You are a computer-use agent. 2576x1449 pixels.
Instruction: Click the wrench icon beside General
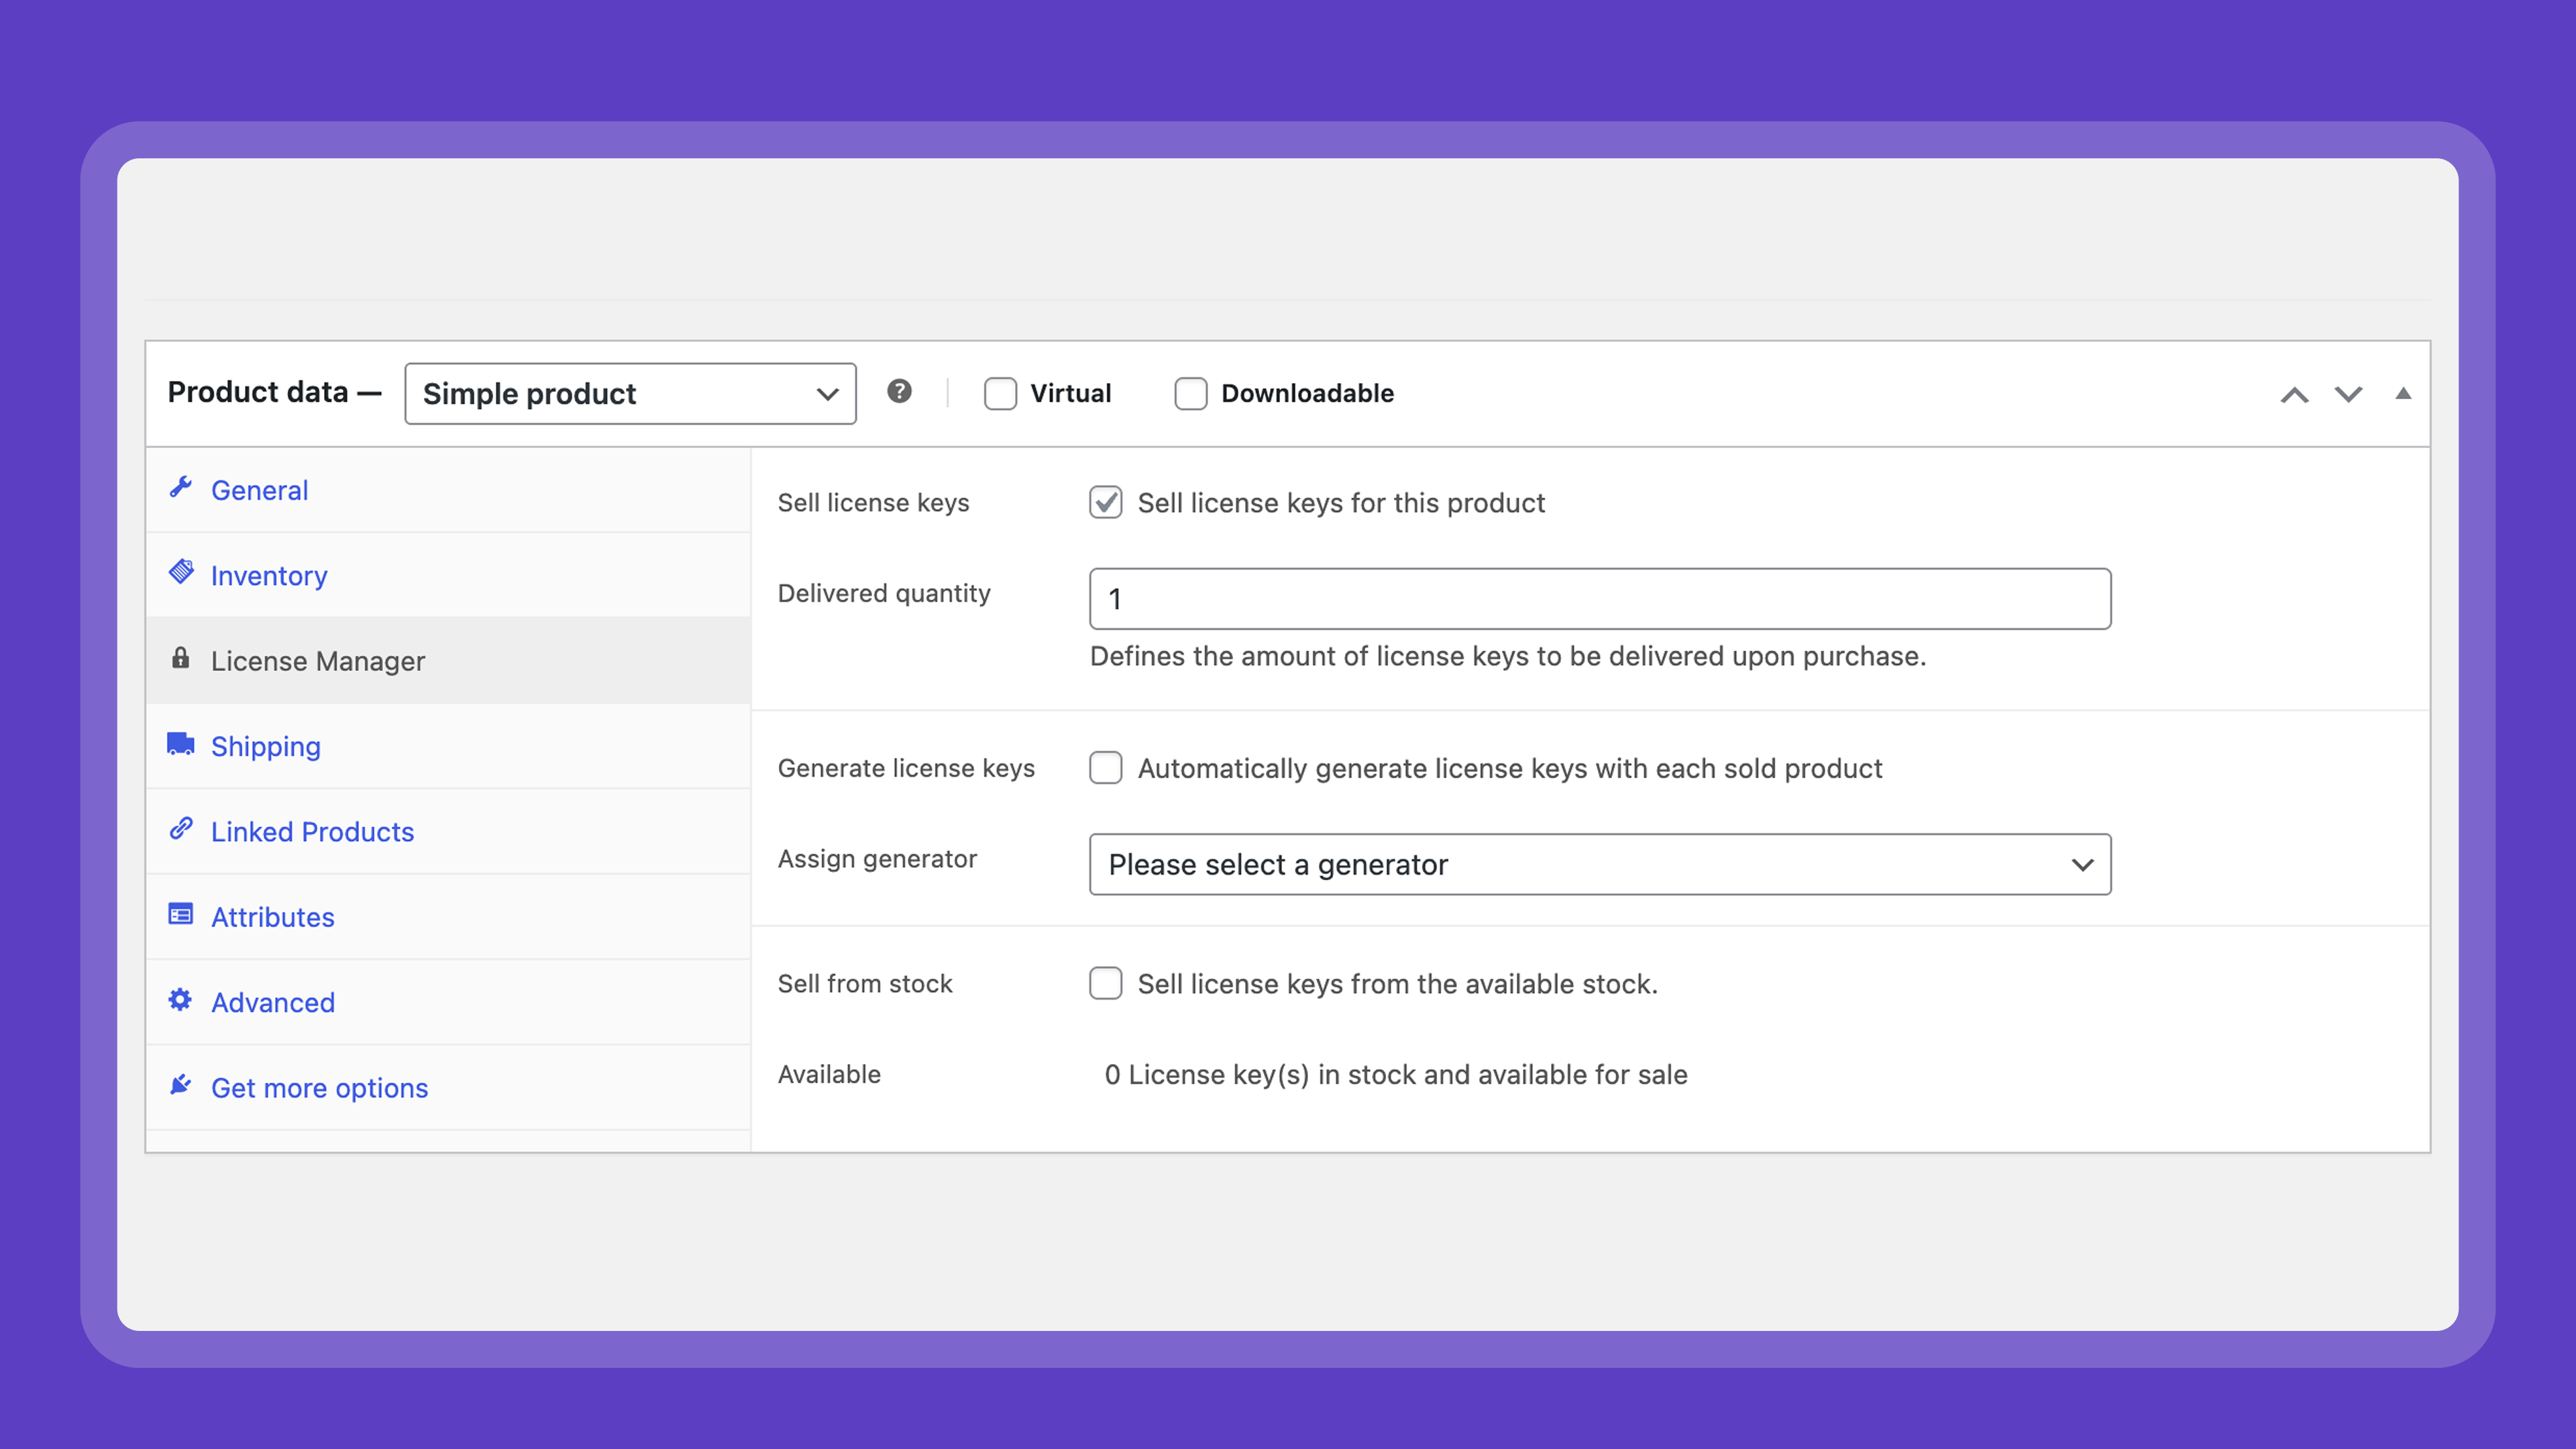click(x=181, y=487)
